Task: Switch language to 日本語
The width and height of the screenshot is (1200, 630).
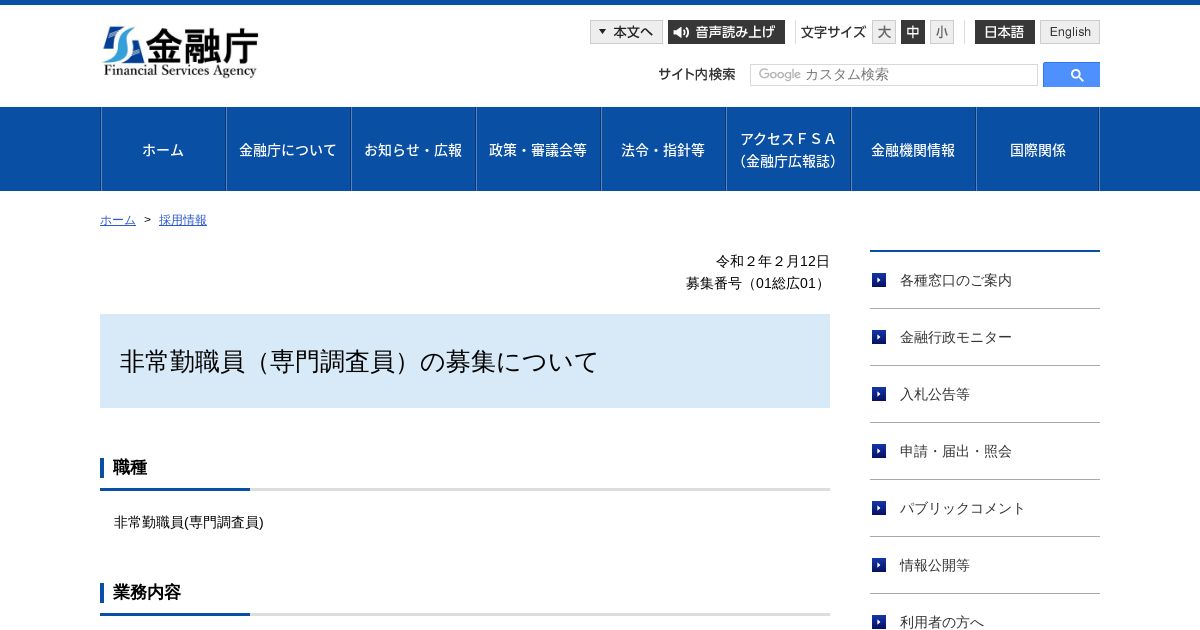Action: (x=1005, y=32)
